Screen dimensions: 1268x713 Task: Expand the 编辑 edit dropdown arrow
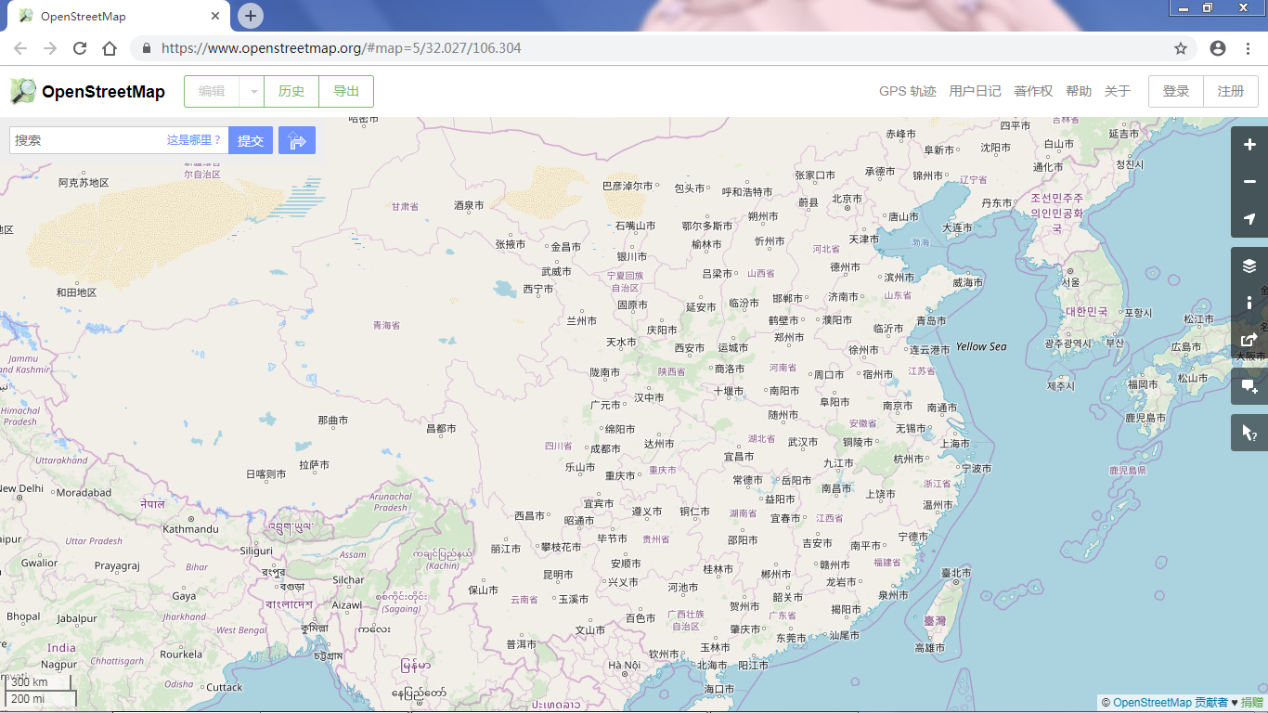pyautogui.click(x=253, y=91)
